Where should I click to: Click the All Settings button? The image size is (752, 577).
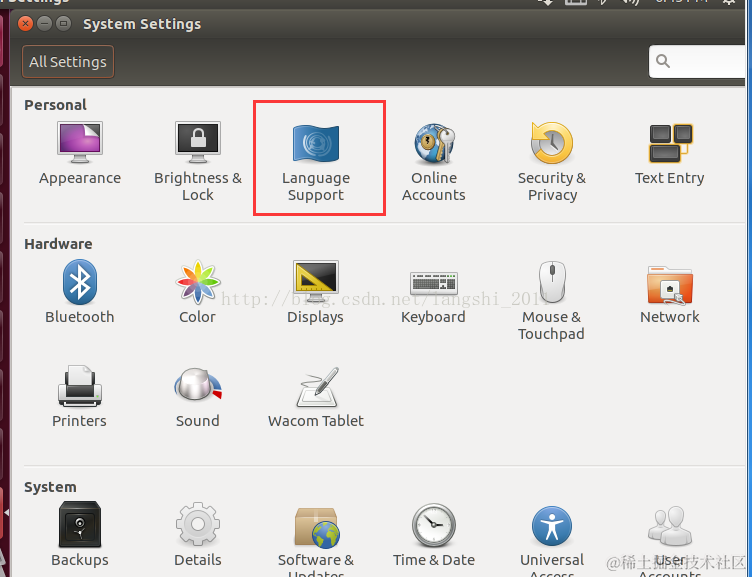(68, 62)
